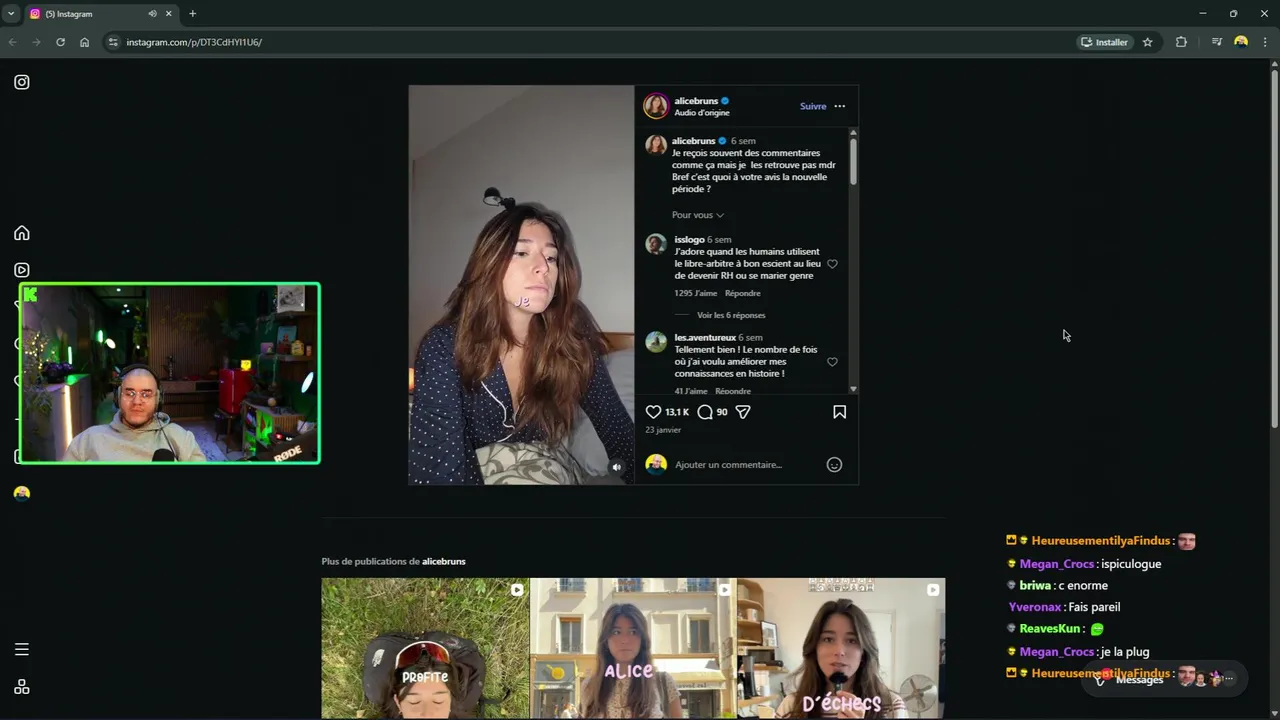
Task: Open the sidebar hamburger More menu
Action: [x=22, y=649]
